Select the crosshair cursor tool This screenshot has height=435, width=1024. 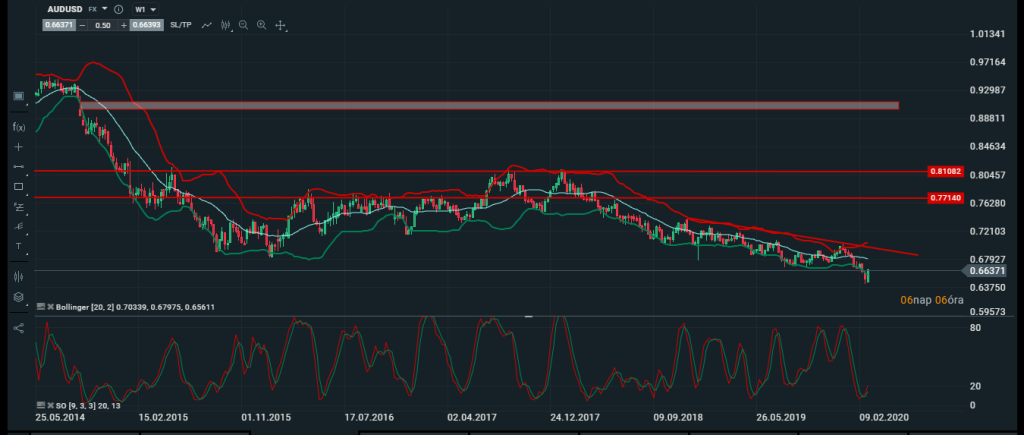[18, 146]
